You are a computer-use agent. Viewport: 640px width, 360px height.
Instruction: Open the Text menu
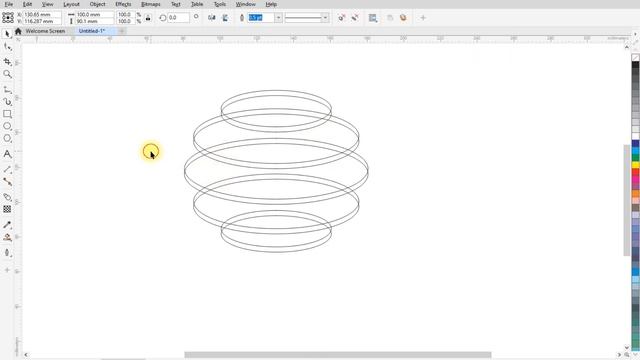point(176,4)
